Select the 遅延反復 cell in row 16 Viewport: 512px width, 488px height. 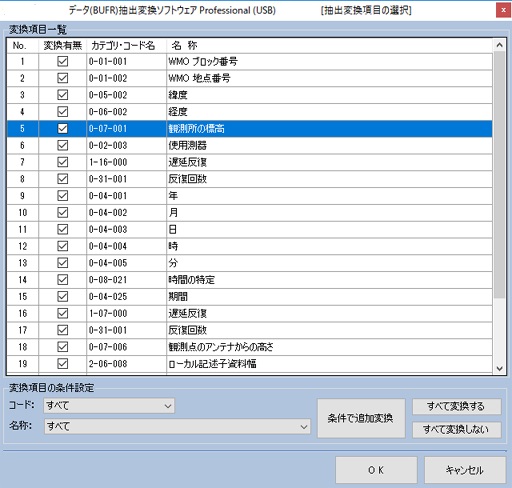[329, 313]
